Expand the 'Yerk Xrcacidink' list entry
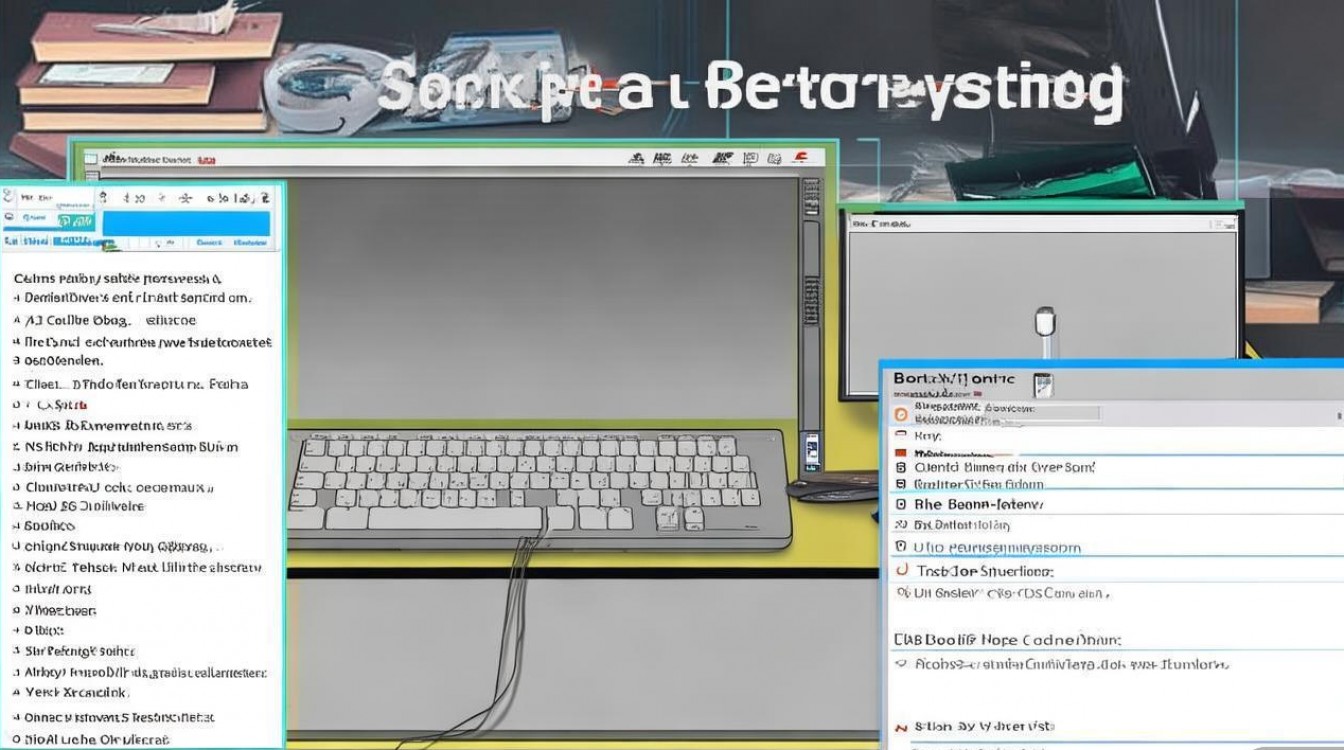The width and height of the screenshot is (1344, 750). [17, 692]
